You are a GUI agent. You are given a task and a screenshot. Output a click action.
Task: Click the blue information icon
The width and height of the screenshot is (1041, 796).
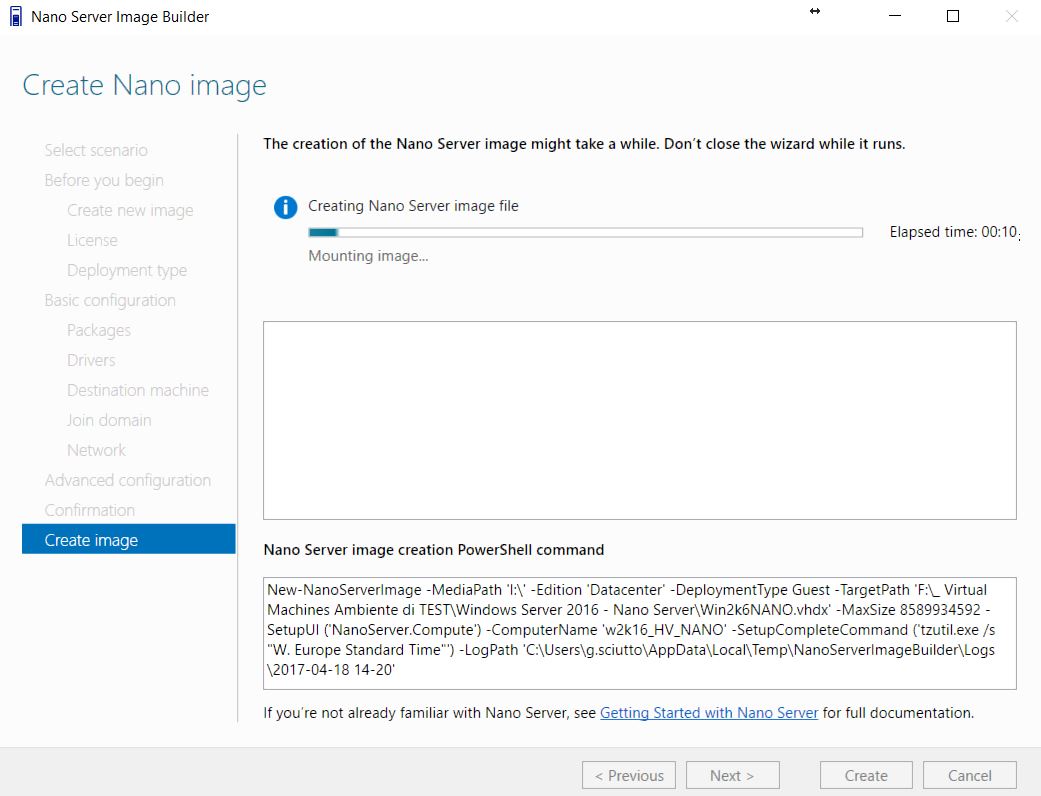285,207
